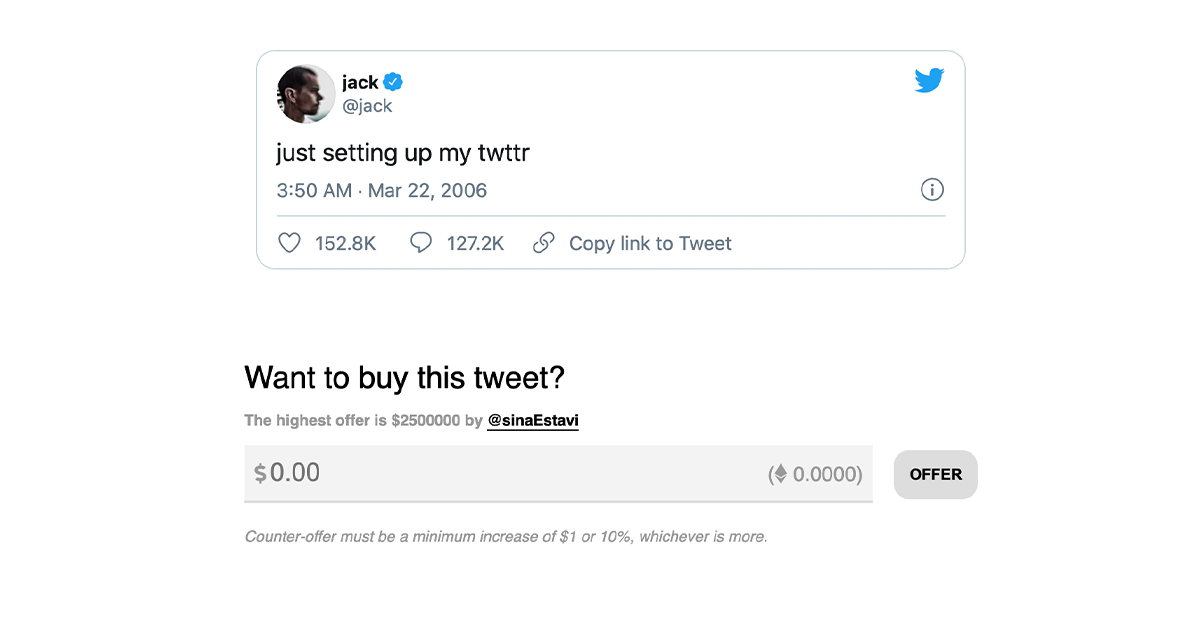Click the Twitter bird logo
1200x630 pixels.
tap(929, 81)
